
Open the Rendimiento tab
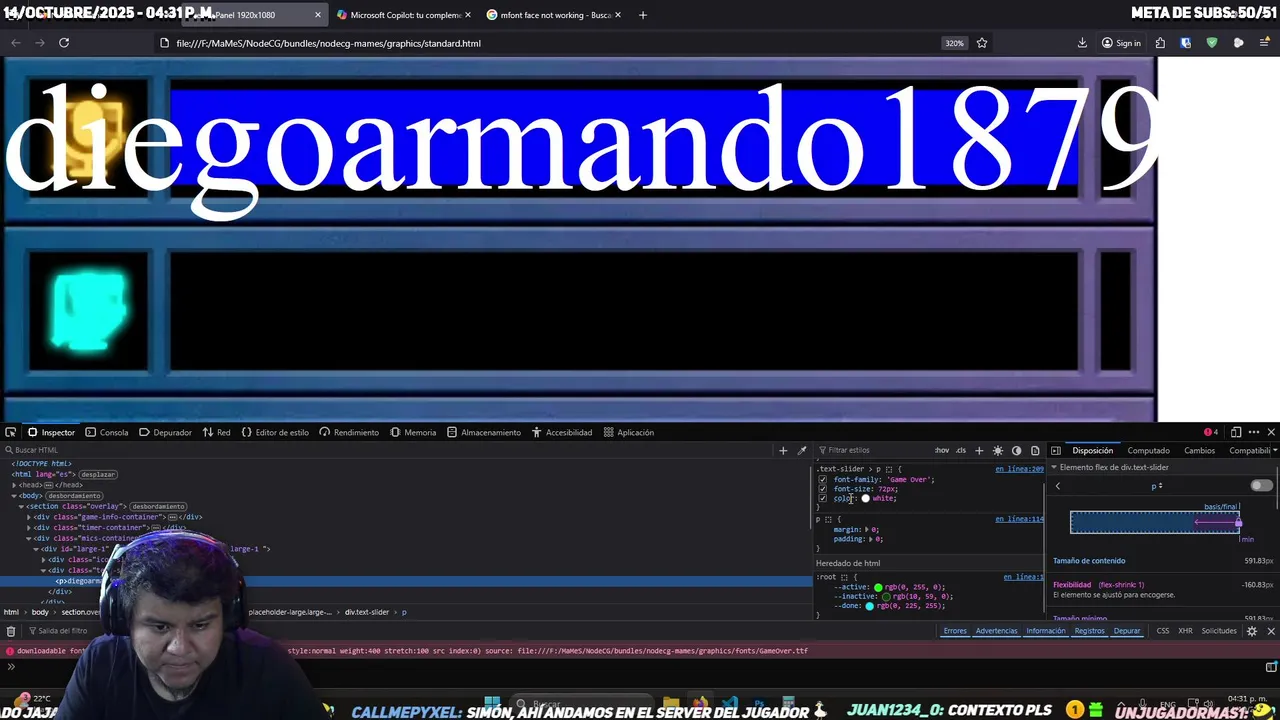[349, 432]
